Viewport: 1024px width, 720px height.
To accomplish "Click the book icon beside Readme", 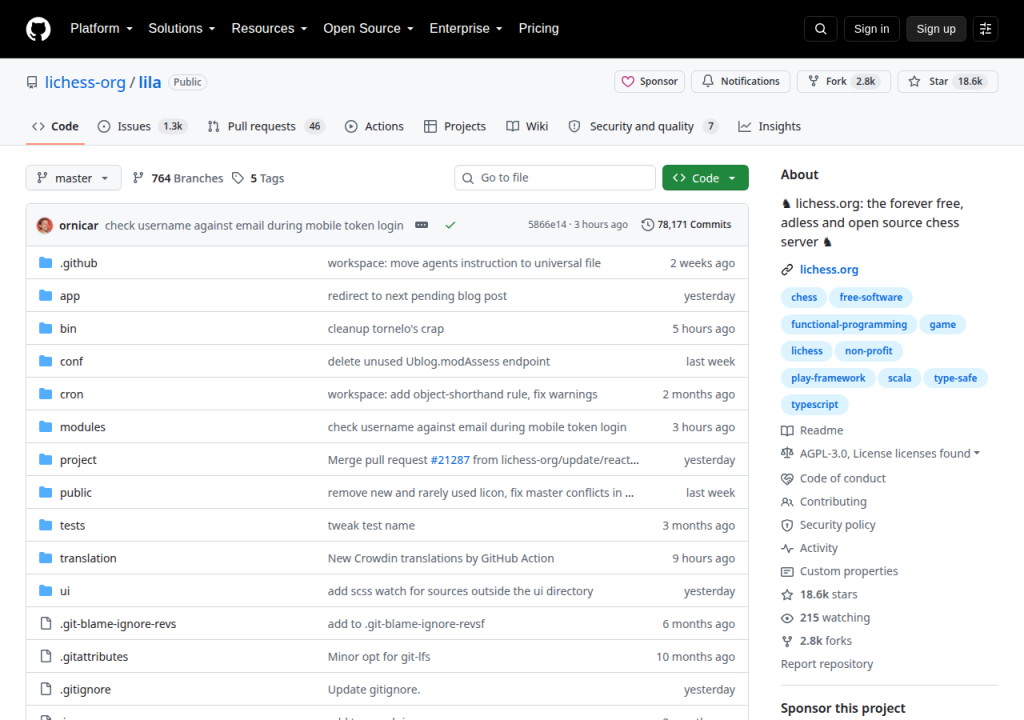I will tap(787, 431).
